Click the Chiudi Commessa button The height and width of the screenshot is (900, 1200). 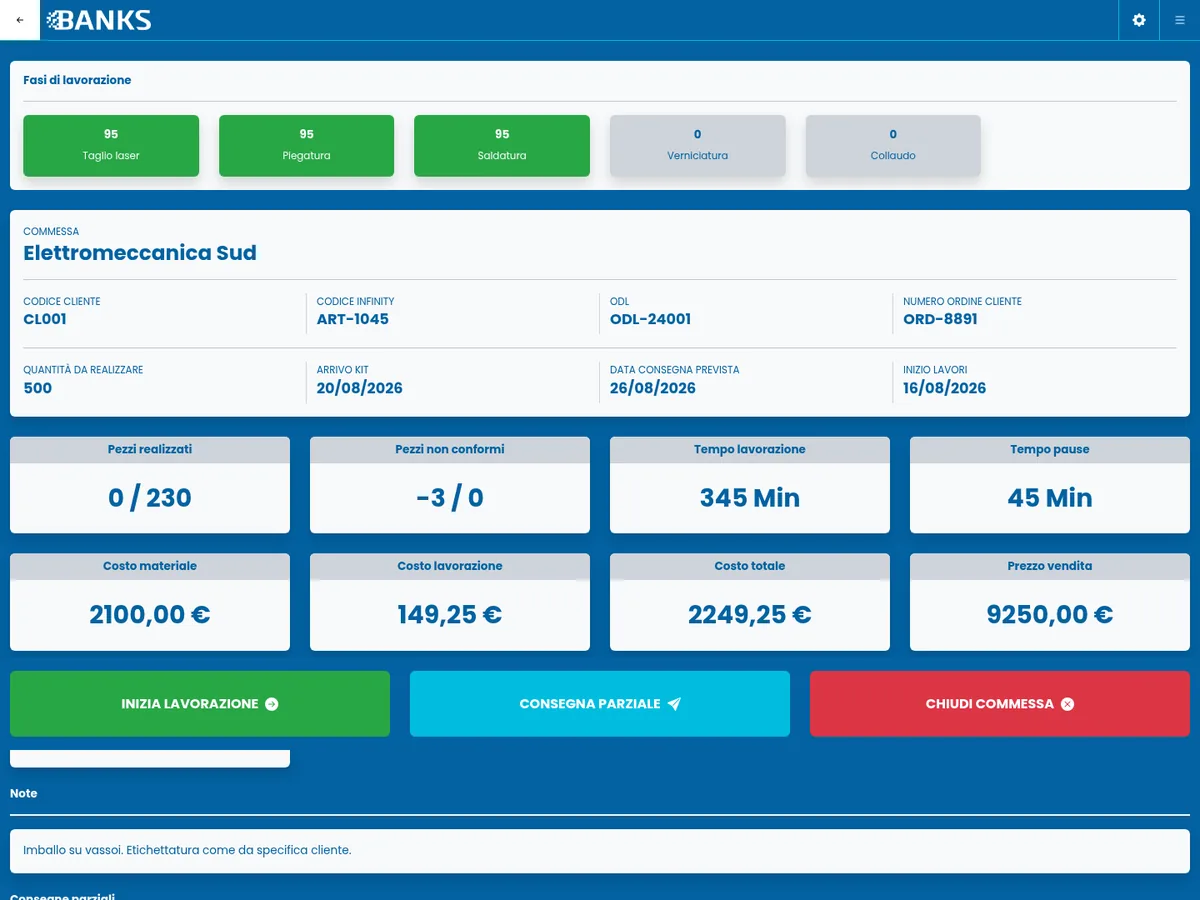coord(1000,704)
